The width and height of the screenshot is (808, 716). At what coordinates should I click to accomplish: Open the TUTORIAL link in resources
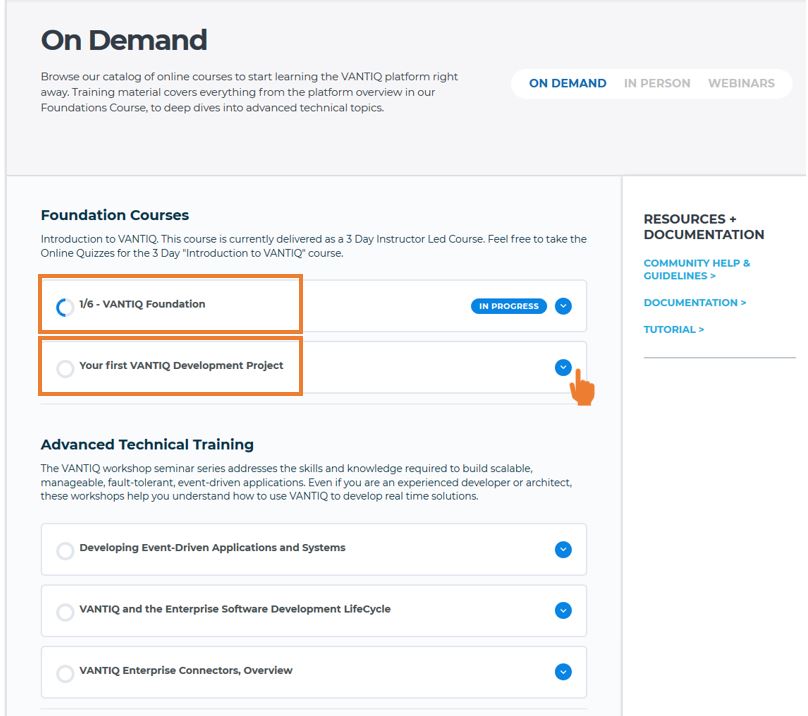coord(673,329)
